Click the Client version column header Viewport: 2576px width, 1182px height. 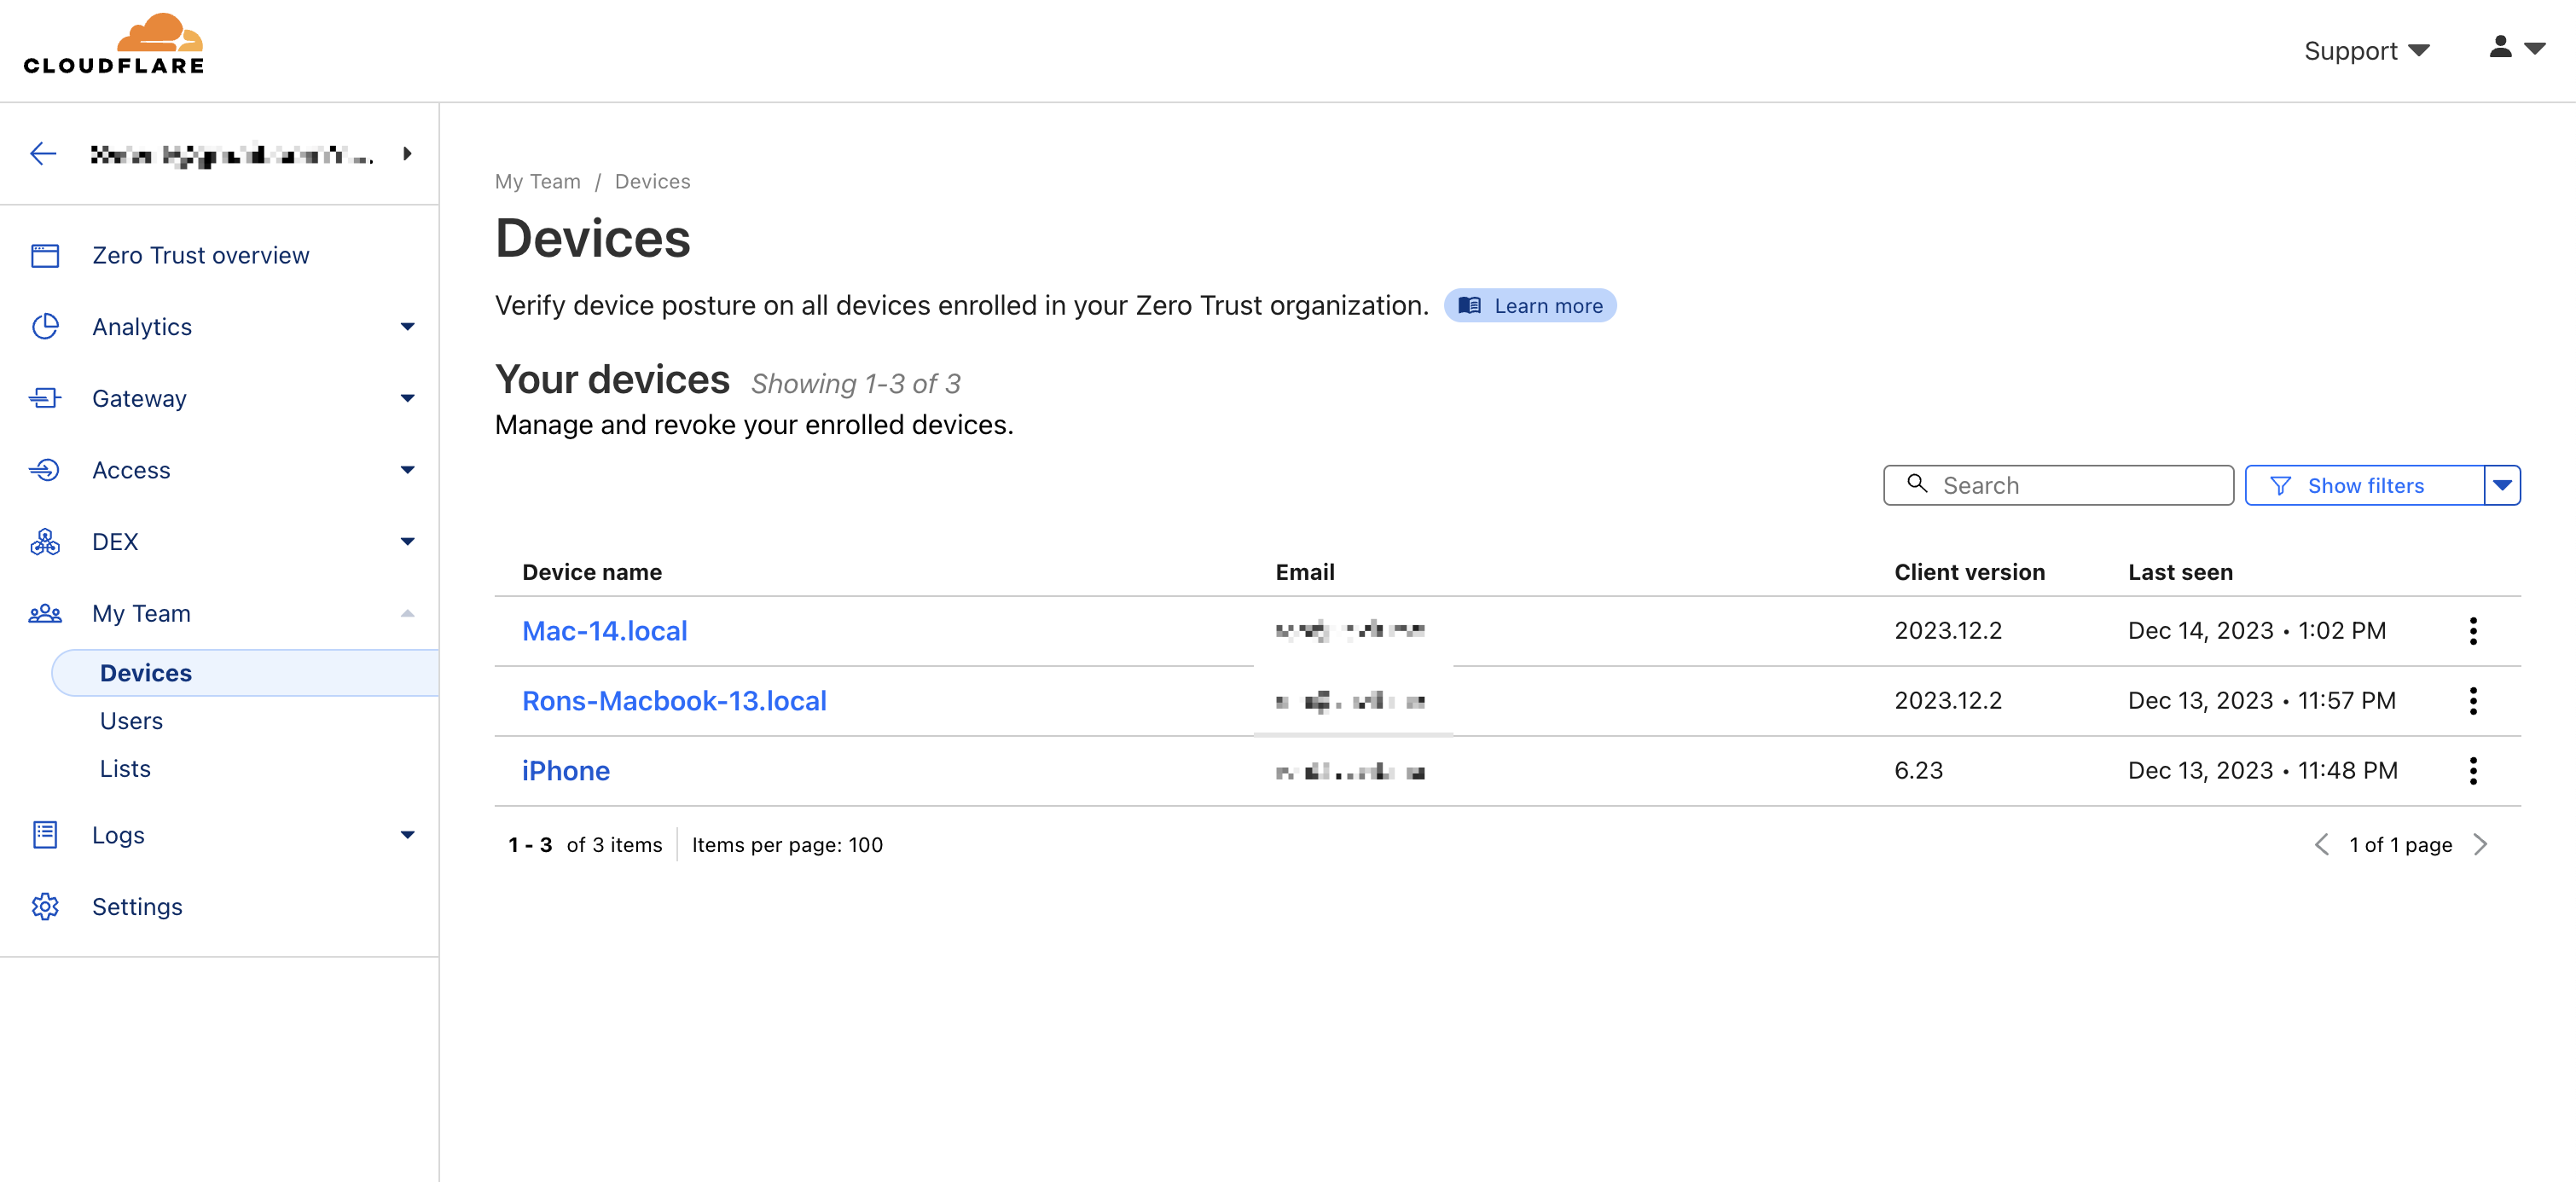(x=1969, y=572)
